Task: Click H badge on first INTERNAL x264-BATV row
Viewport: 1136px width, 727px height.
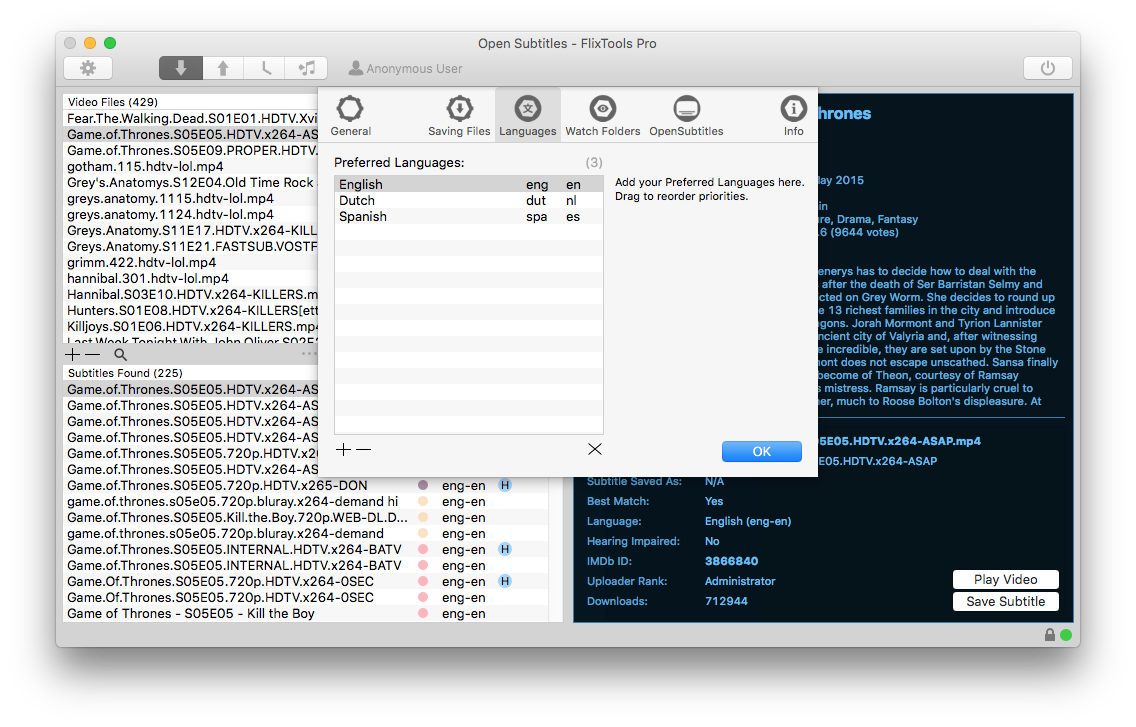Action: [x=505, y=549]
